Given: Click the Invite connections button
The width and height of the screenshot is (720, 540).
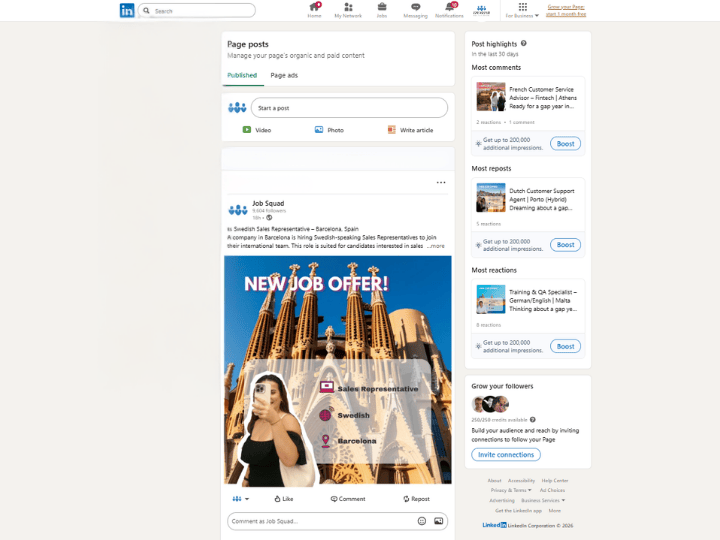Looking at the screenshot, I should tap(505, 454).
